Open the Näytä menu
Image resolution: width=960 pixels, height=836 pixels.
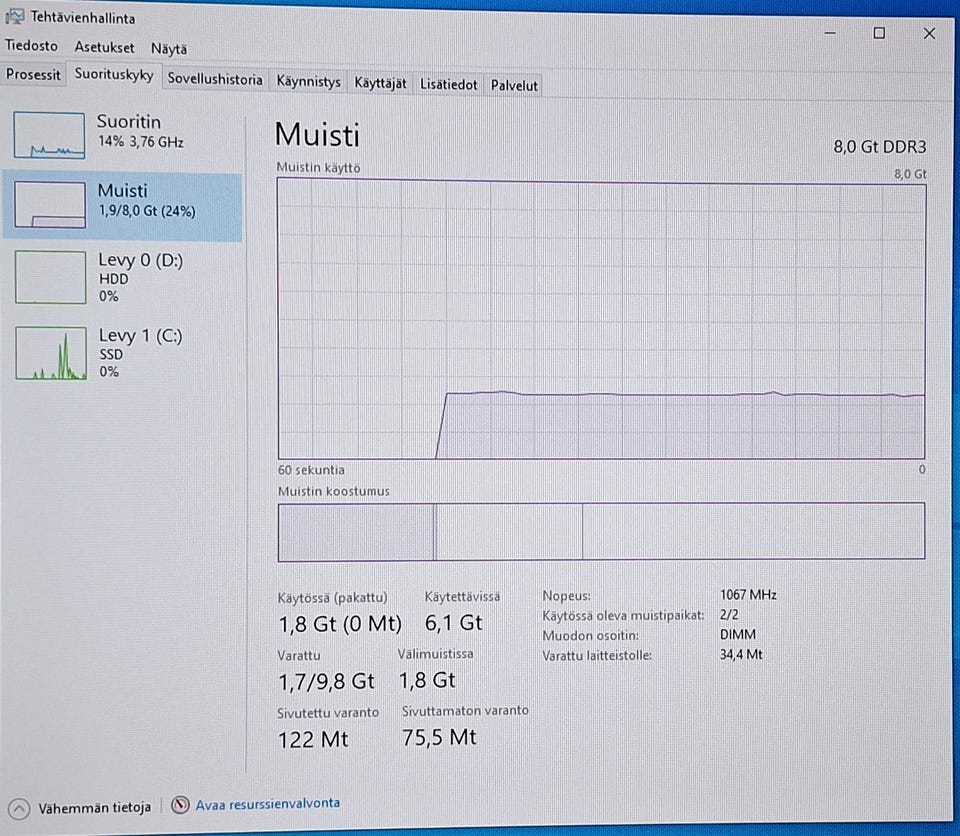168,48
